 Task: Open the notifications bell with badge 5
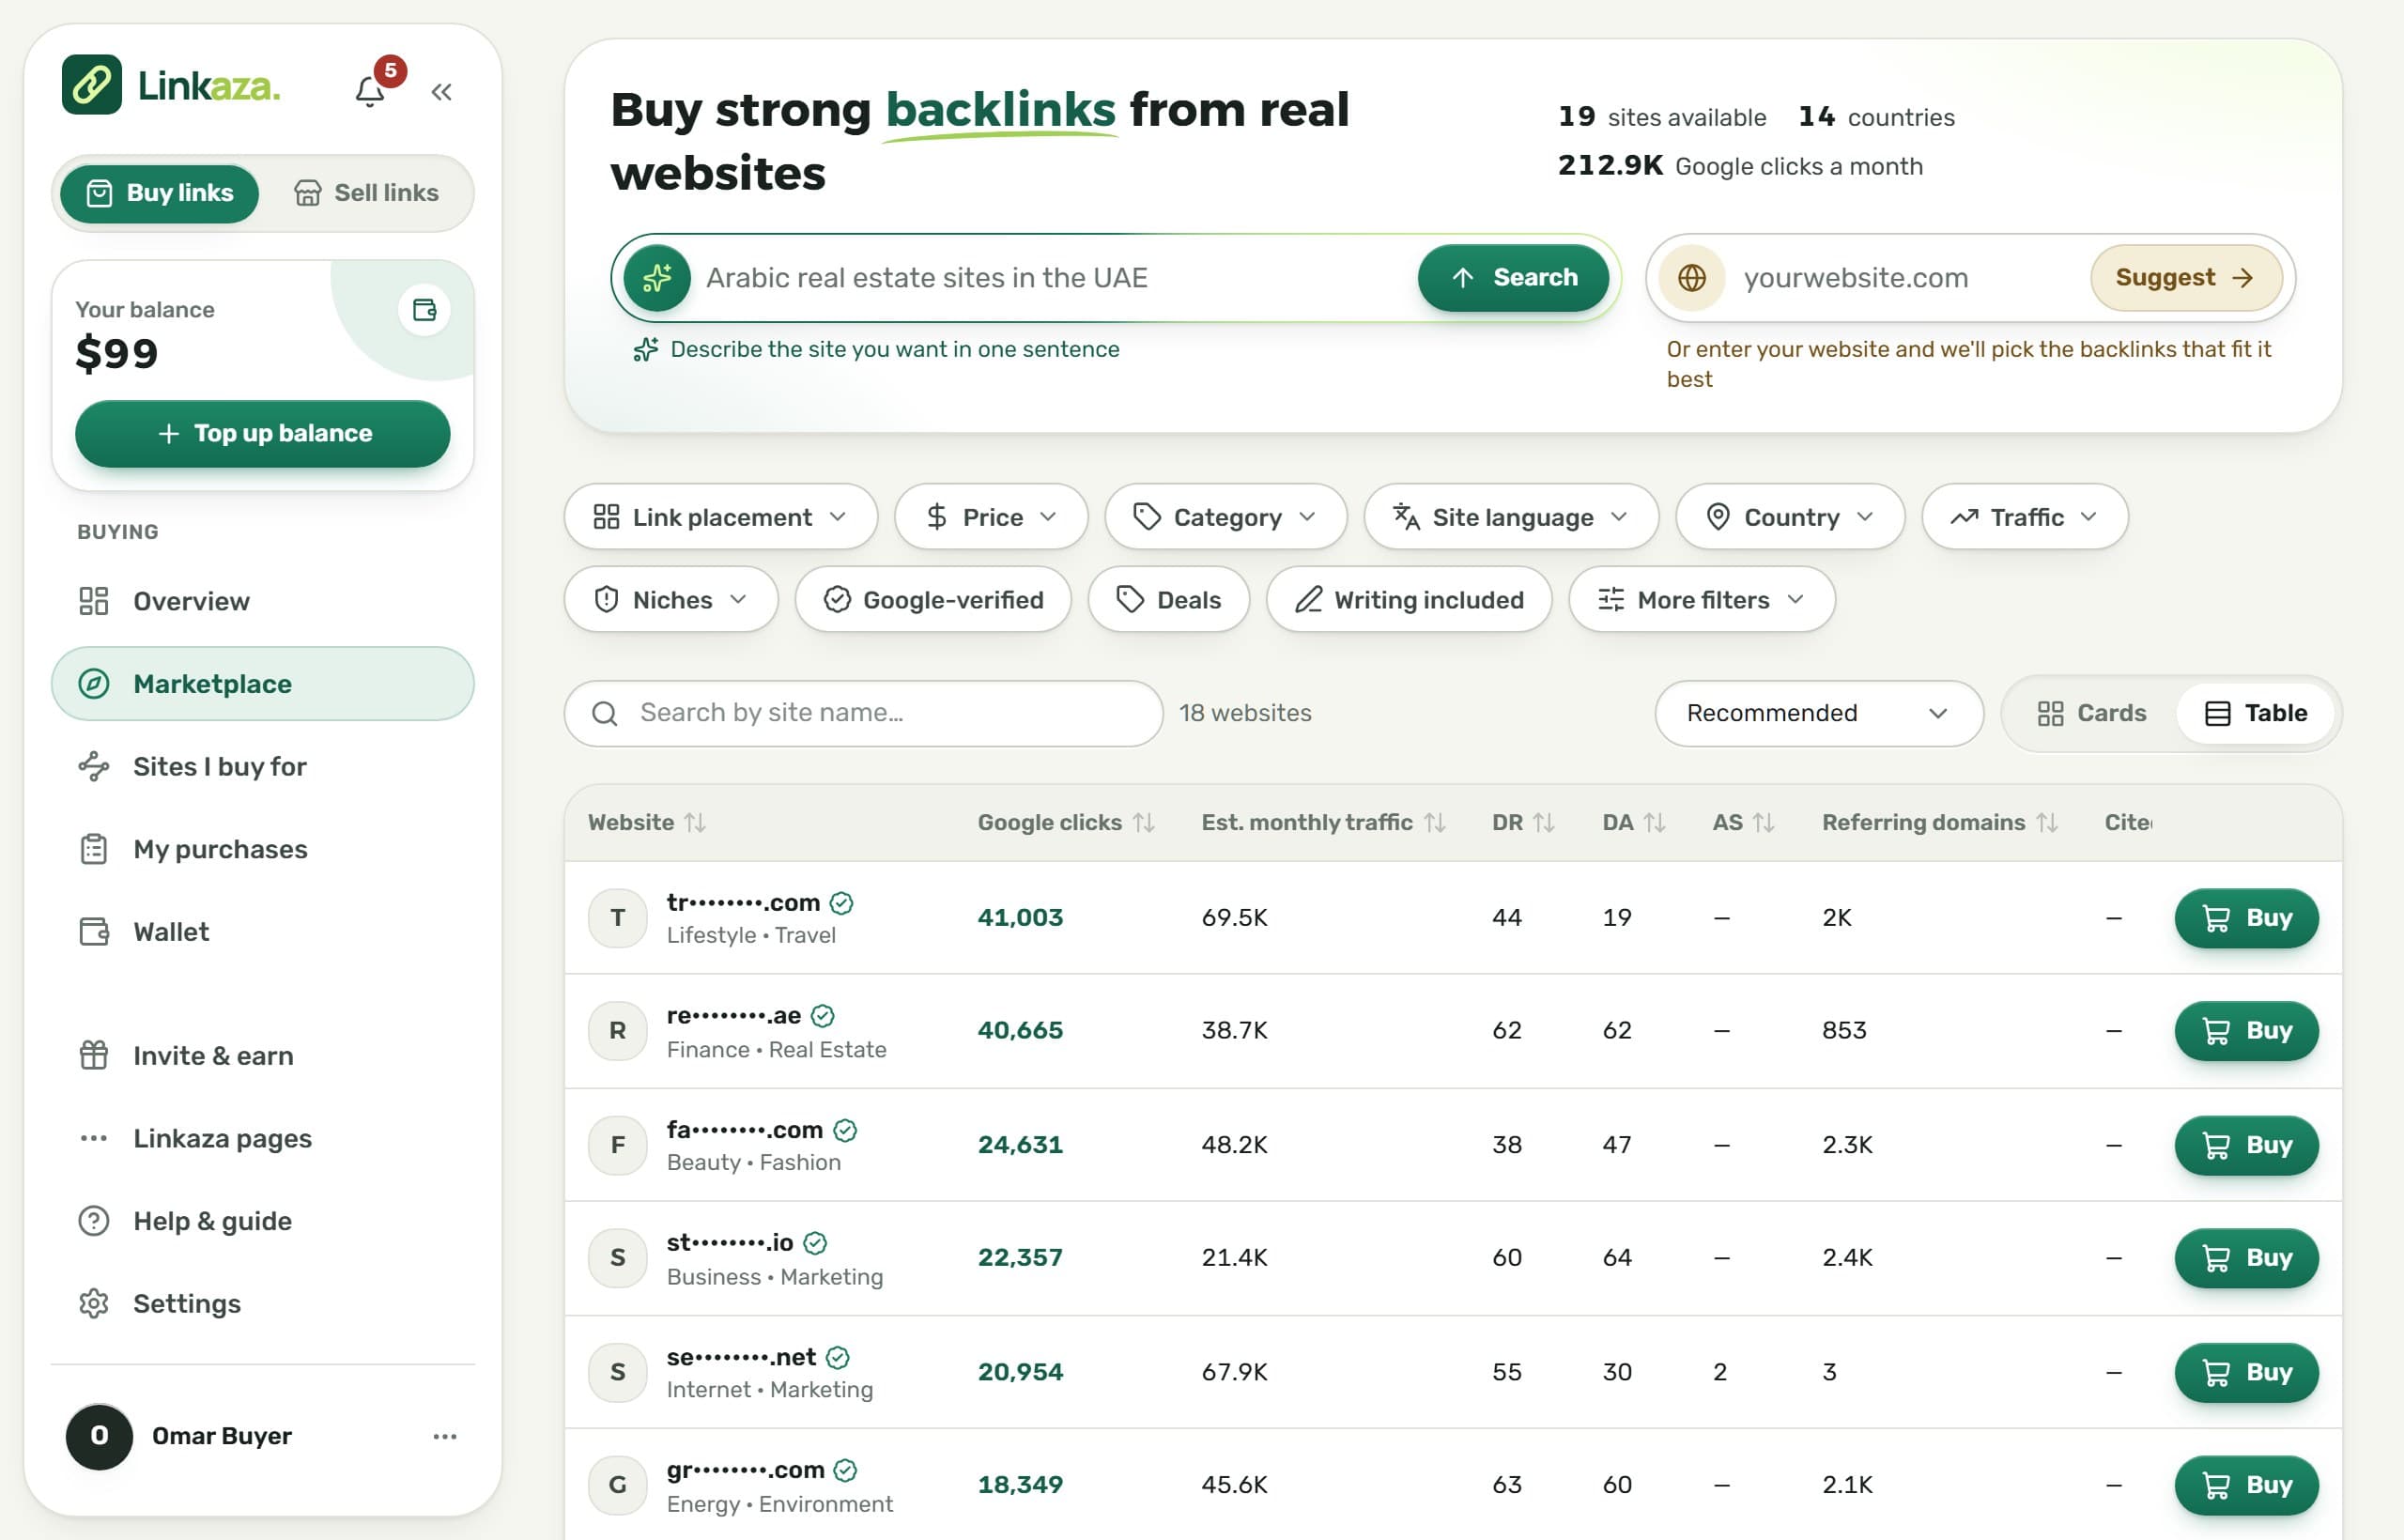pos(371,91)
